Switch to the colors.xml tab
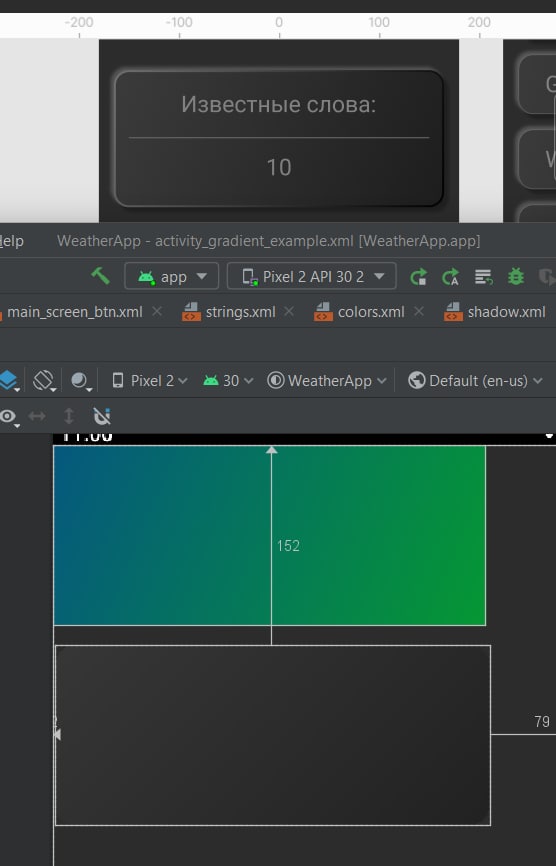Image resolution: width=556 pixels, height=866 pixels. (370, 312)
